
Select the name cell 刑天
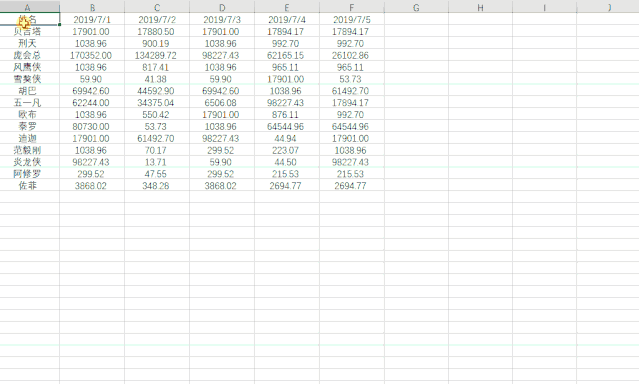tap(30, 43)
